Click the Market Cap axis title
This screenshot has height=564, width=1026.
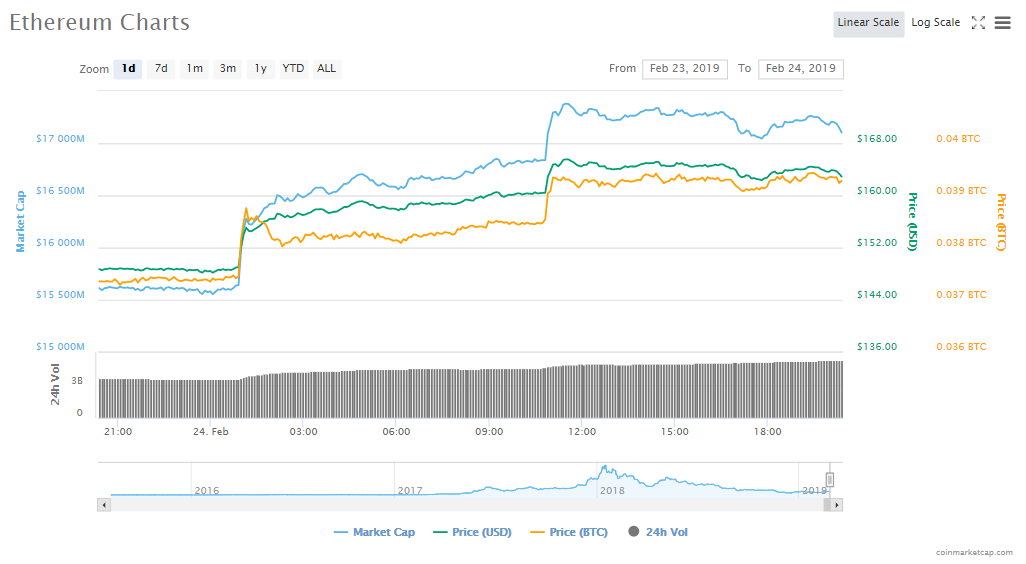pos(20,221)
